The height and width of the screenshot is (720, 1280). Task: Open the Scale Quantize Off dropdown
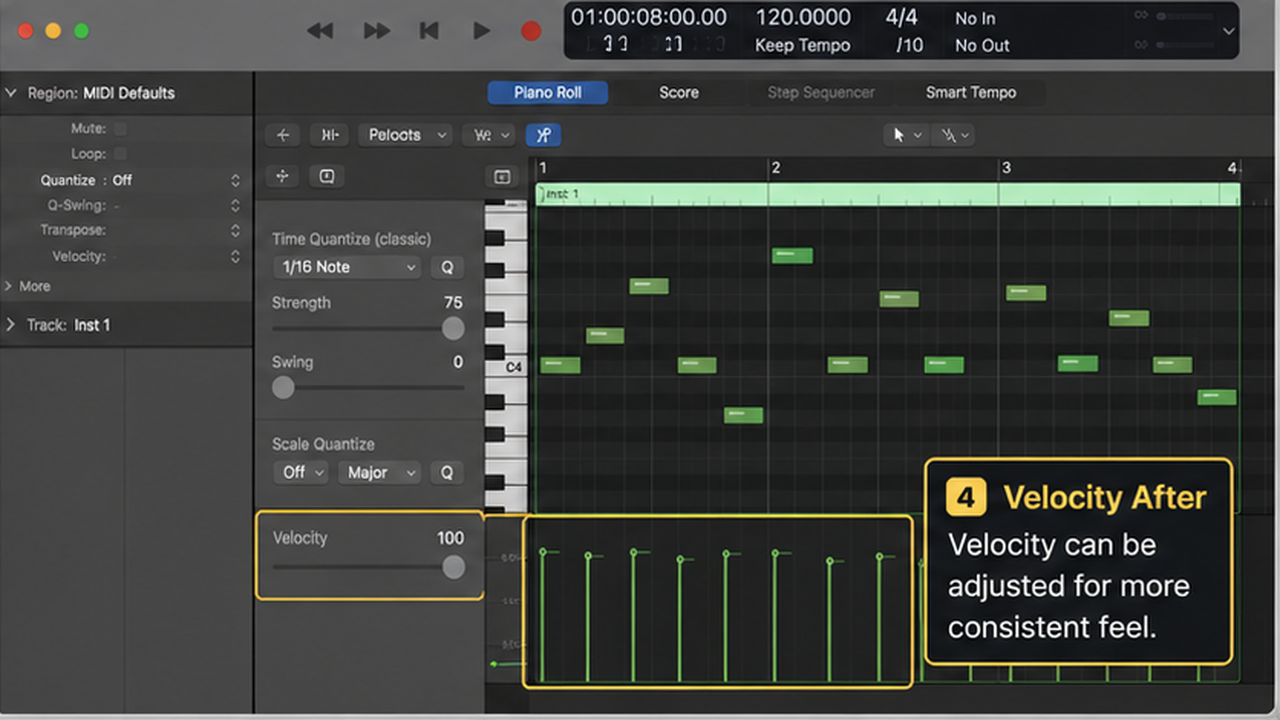pos(301,472)
